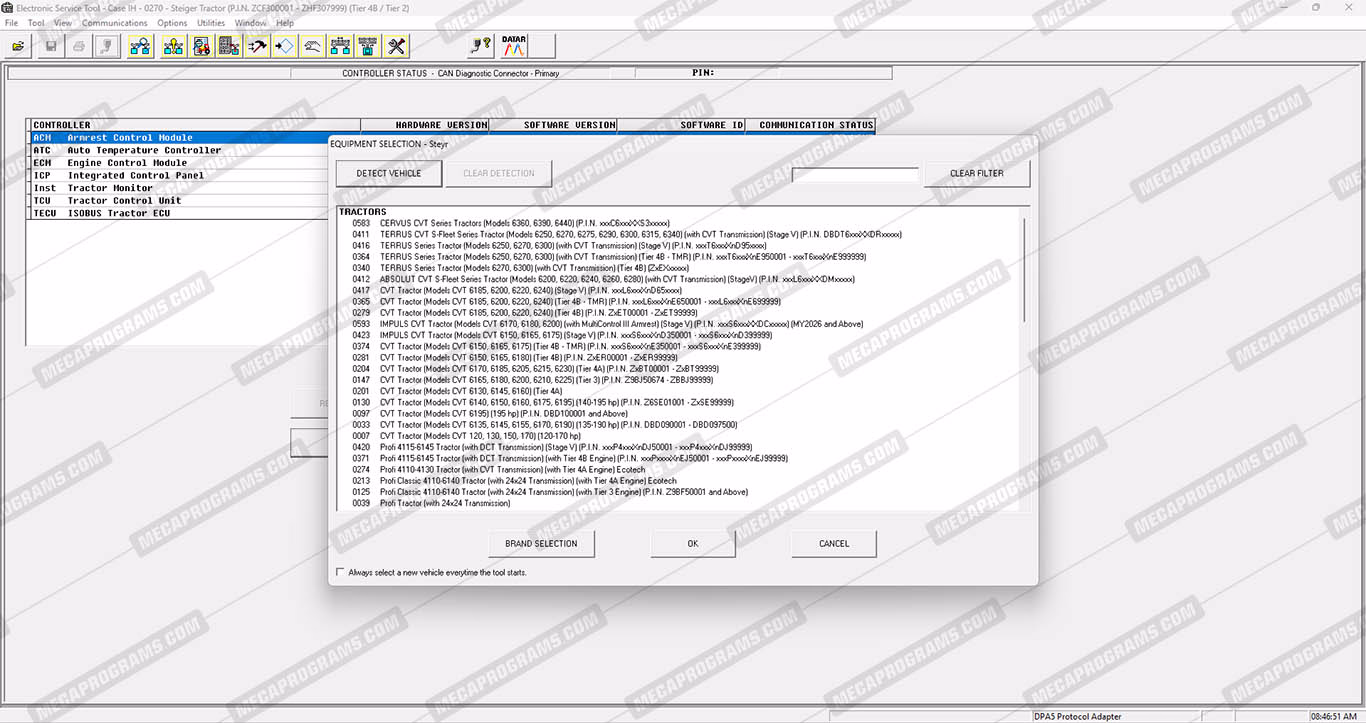
Task: Open the light bulb network diagnostics icon
Action: (x=174, y=46)
